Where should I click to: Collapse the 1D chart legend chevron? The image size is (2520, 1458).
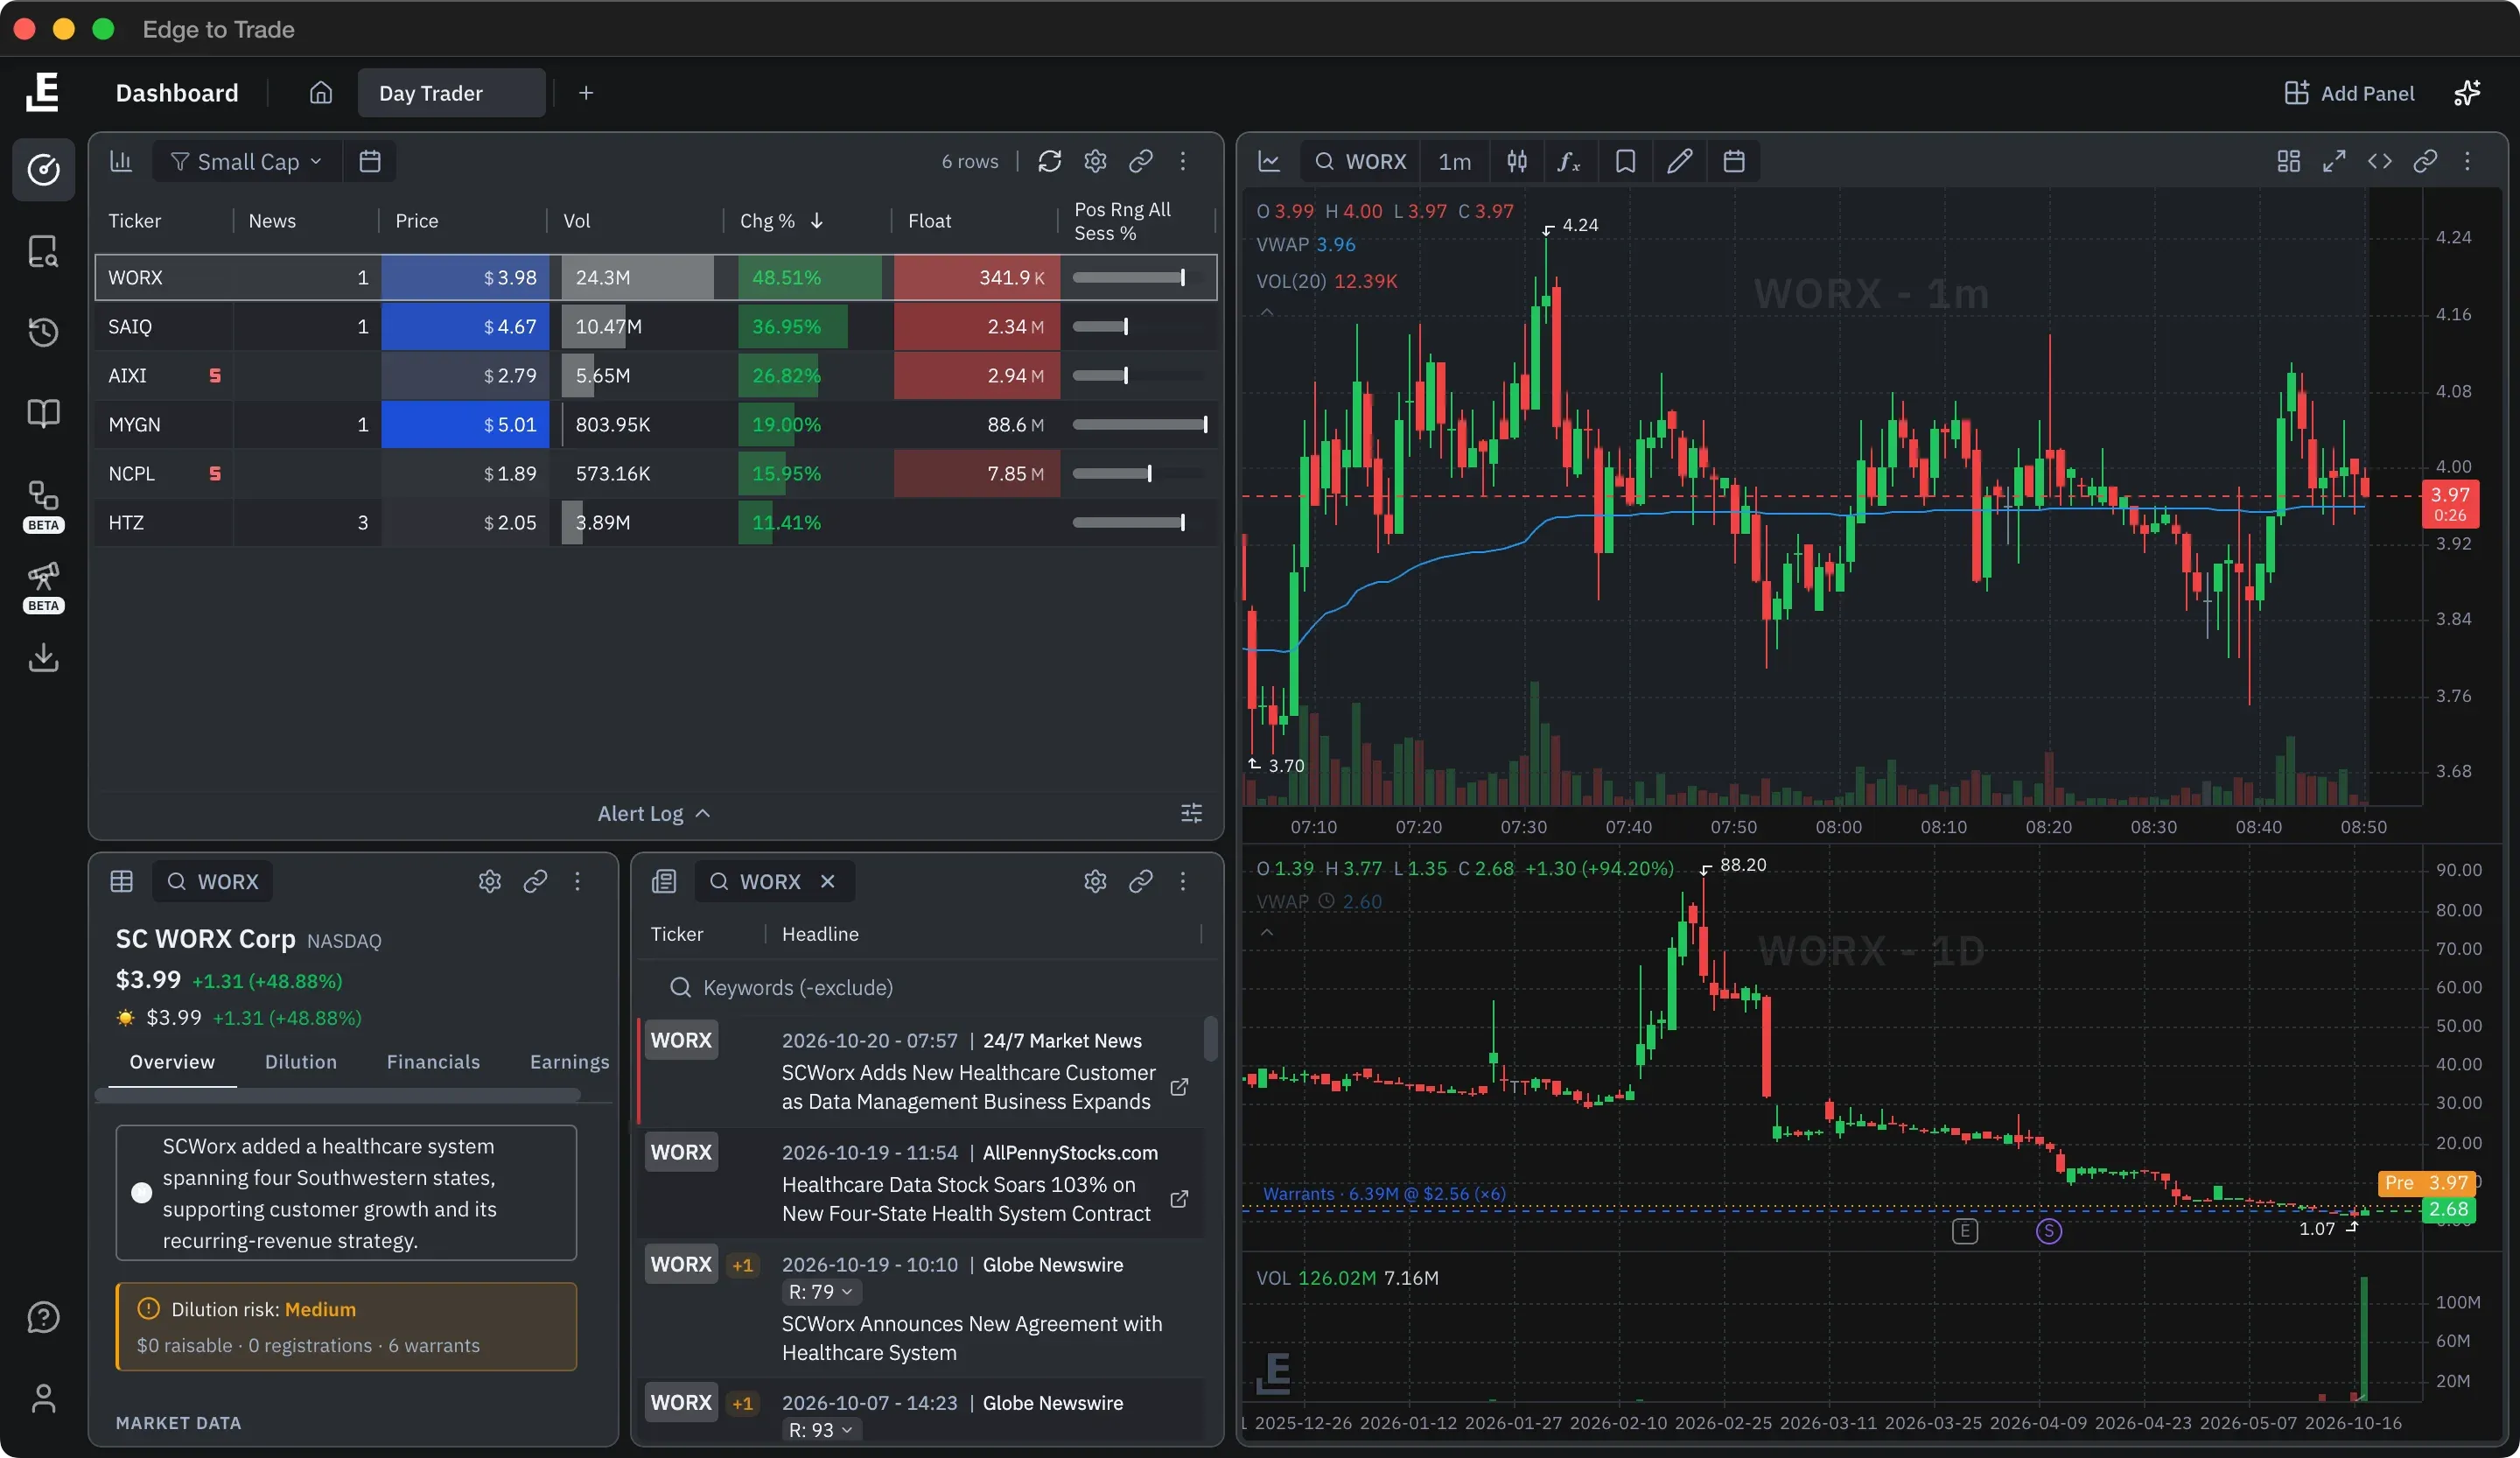coord(1267,933)
